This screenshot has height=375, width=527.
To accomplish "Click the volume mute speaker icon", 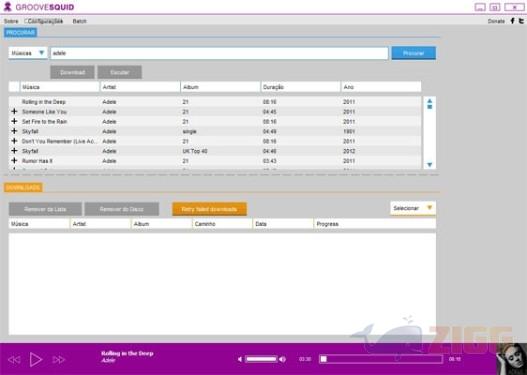I will point(240,359).
